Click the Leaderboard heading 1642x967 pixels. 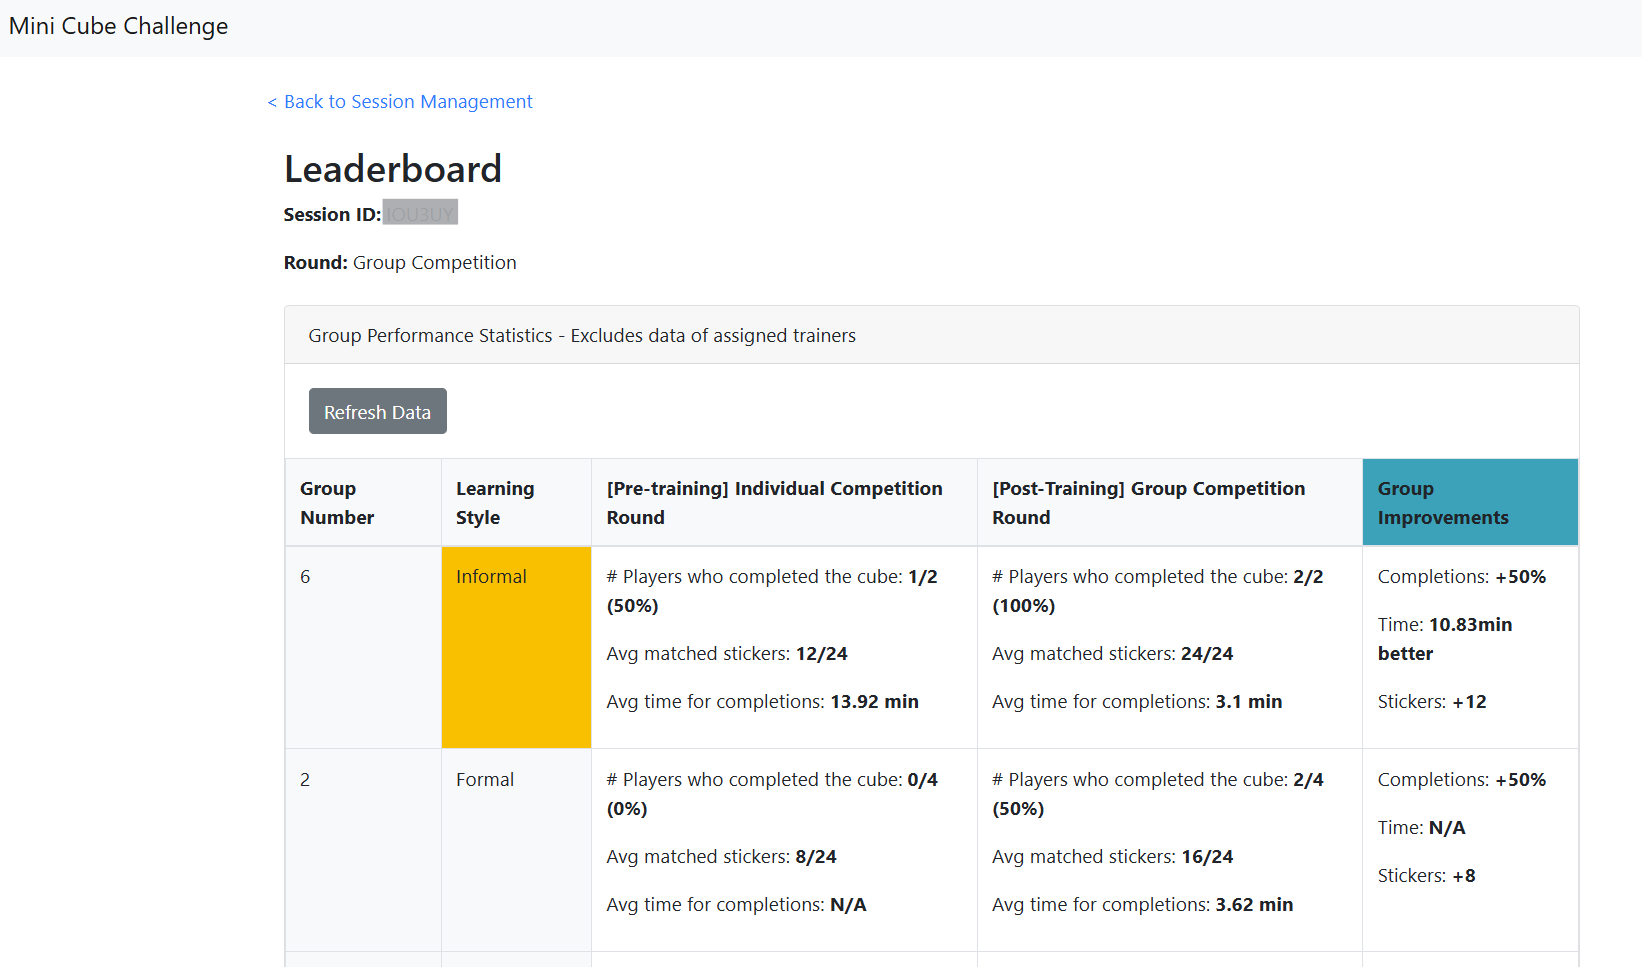[392, 169]
